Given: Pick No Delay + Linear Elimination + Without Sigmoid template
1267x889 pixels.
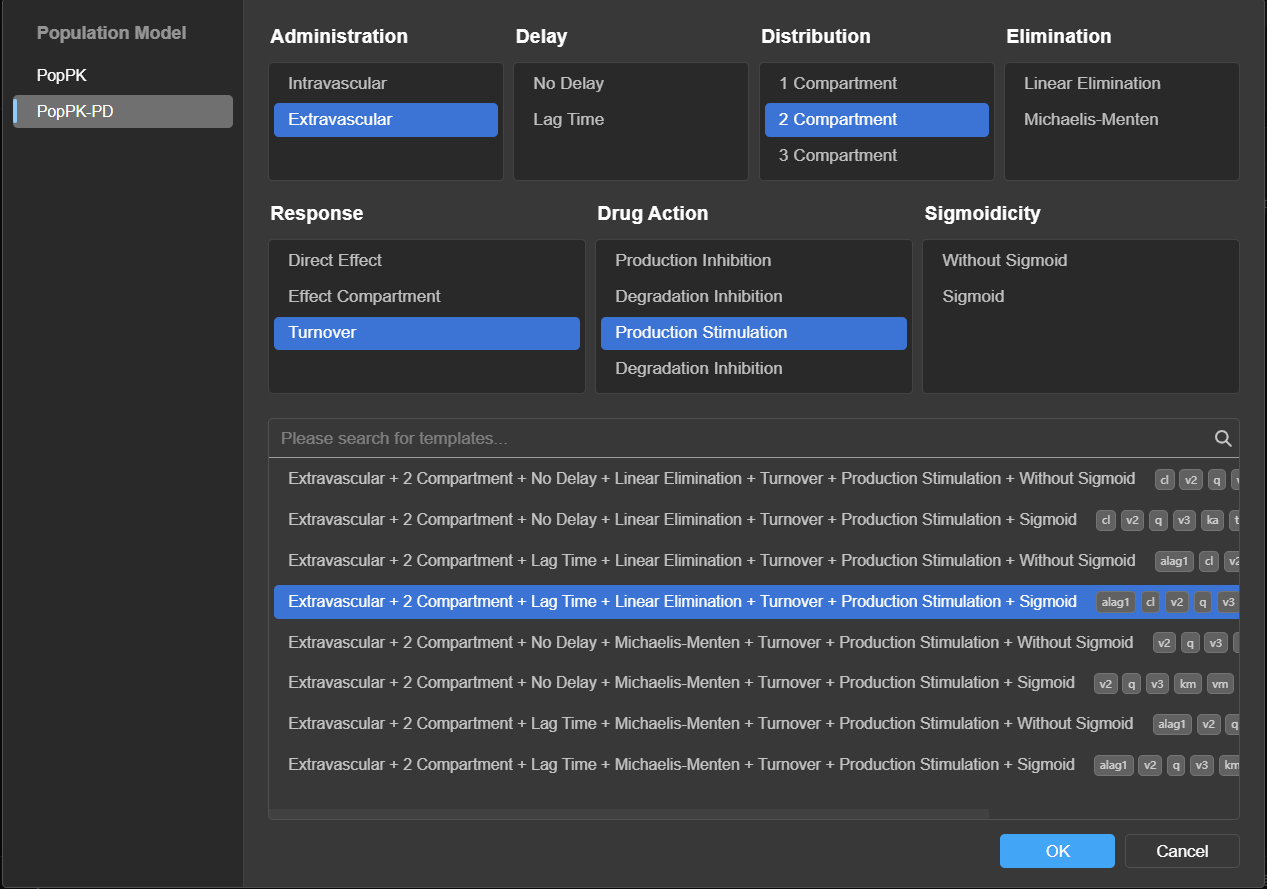Looking at the screenshot, I should tap(756, 478).
